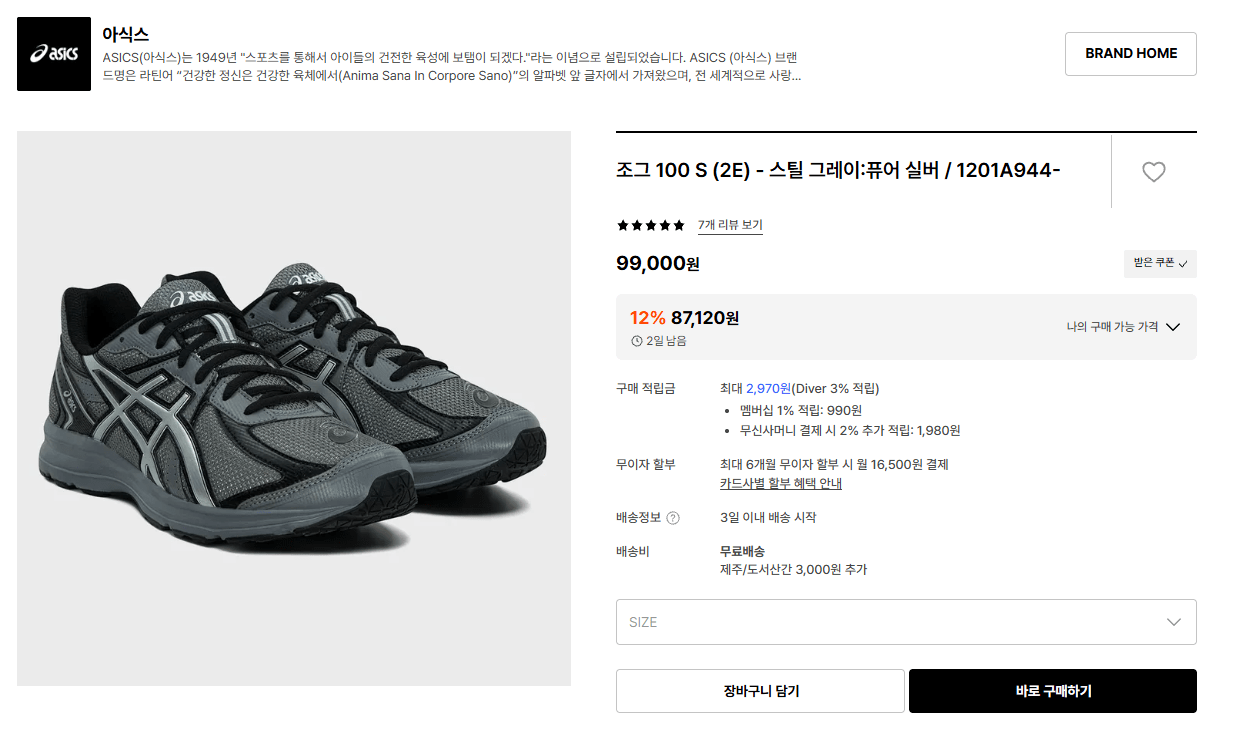Click the five-star rating icons

pos(651,225)
